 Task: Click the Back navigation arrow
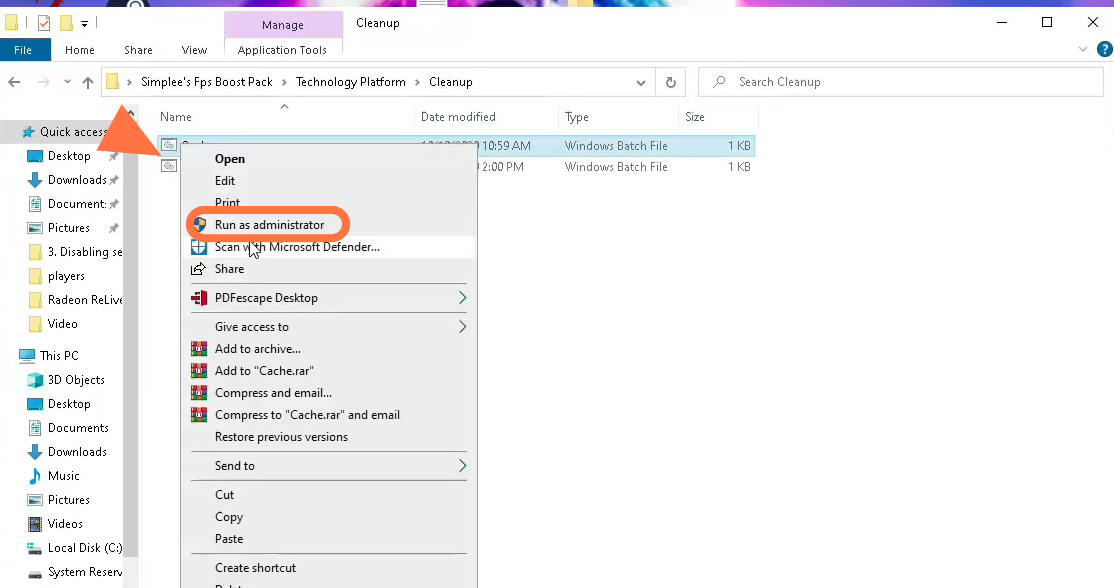(x=14, y=82)
